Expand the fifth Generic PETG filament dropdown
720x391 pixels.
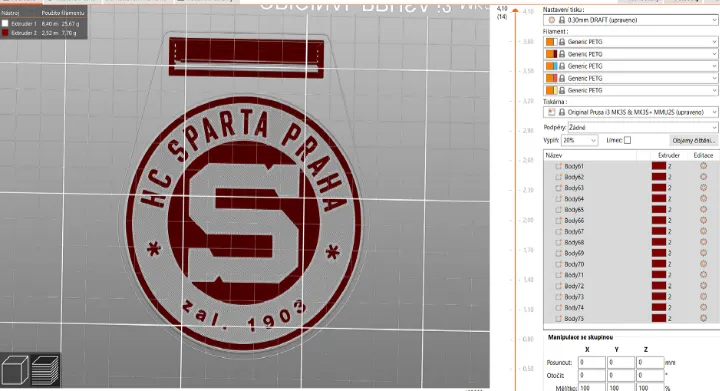[714, 90]
